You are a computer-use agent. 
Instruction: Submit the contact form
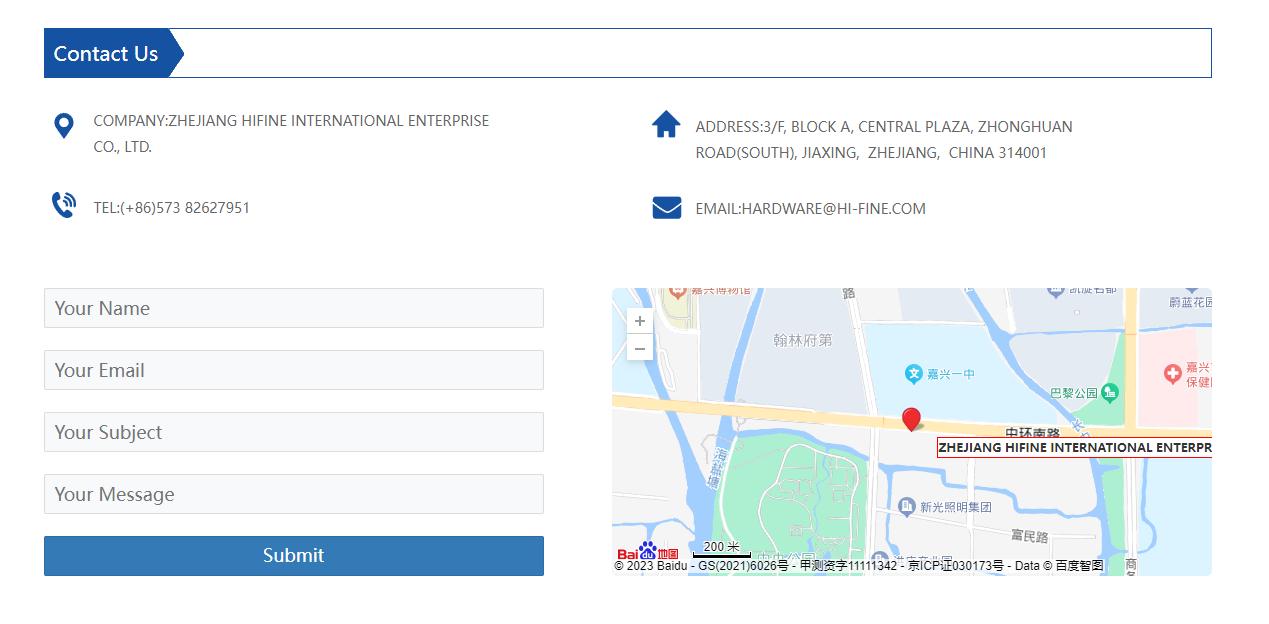tap(294, 556)
